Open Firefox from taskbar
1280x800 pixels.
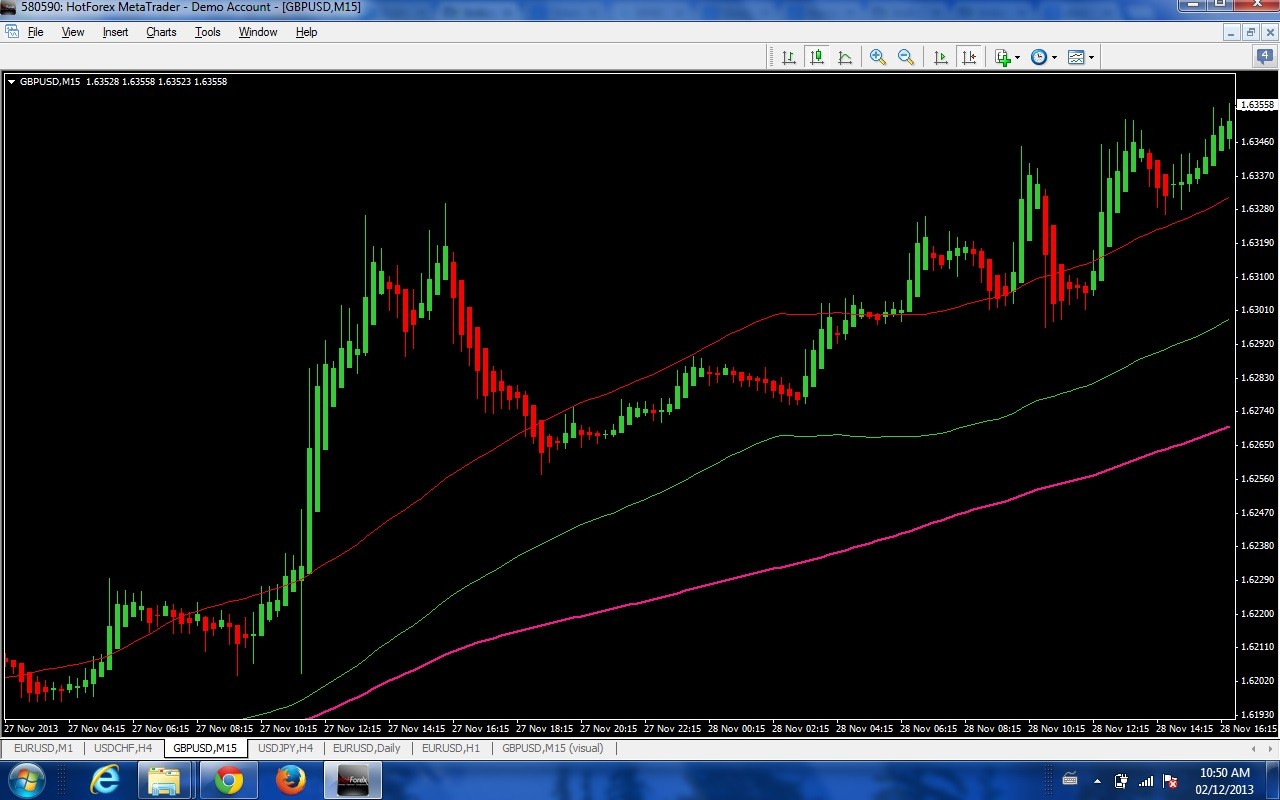pos(291,780)
